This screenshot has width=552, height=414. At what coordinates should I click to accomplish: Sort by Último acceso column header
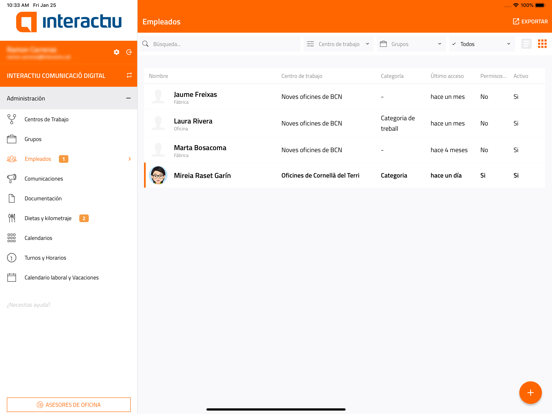tap(447, 76)
